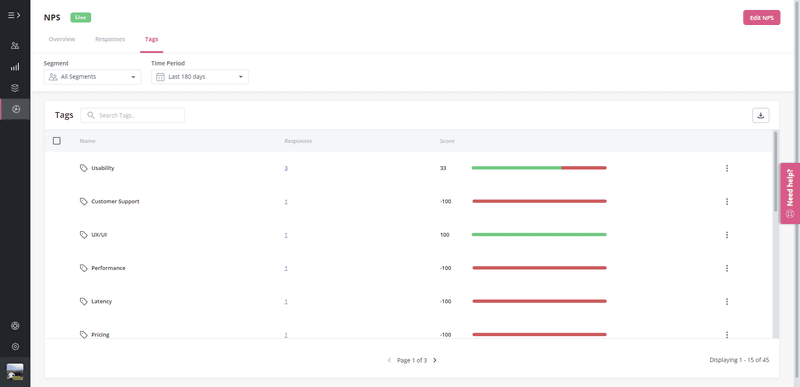
Task: Open the help lifebuoy sidebar icon
Action: pyautogui.click(x=15, y=326)
